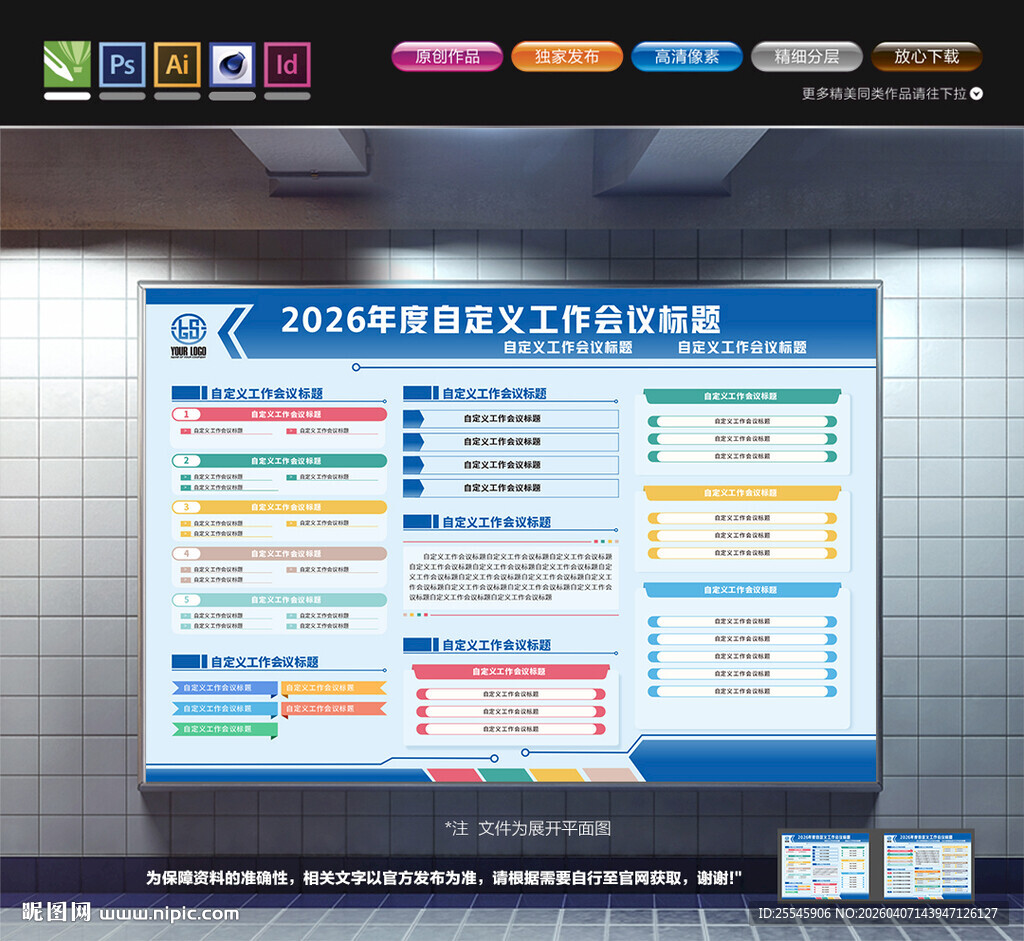Click the second preview thumbnail at bottom right
Screen dimensions: 1024x941
point(927,865)
